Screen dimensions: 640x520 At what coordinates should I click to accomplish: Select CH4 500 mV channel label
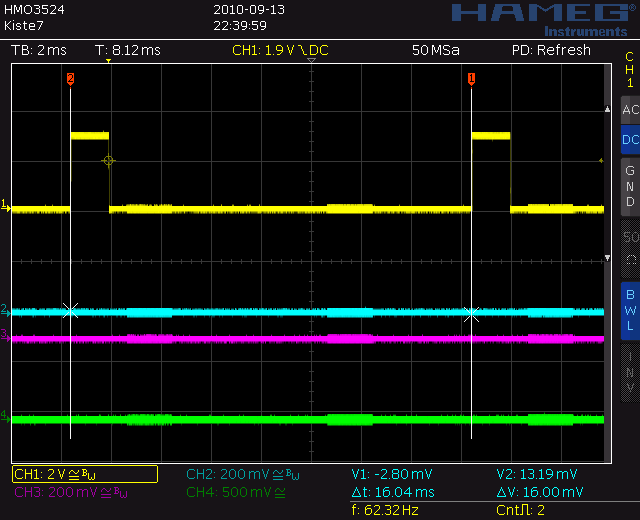click(x=236, y=492)
